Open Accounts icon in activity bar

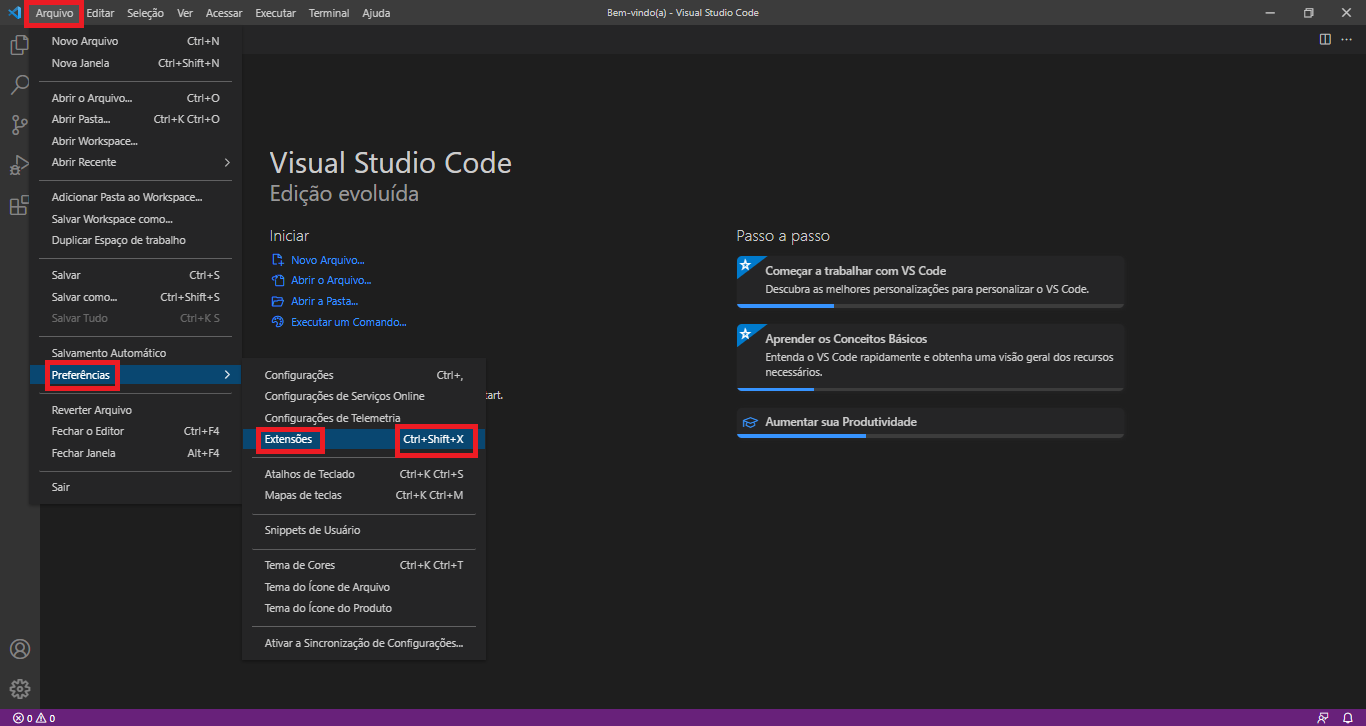coord(20,649)
